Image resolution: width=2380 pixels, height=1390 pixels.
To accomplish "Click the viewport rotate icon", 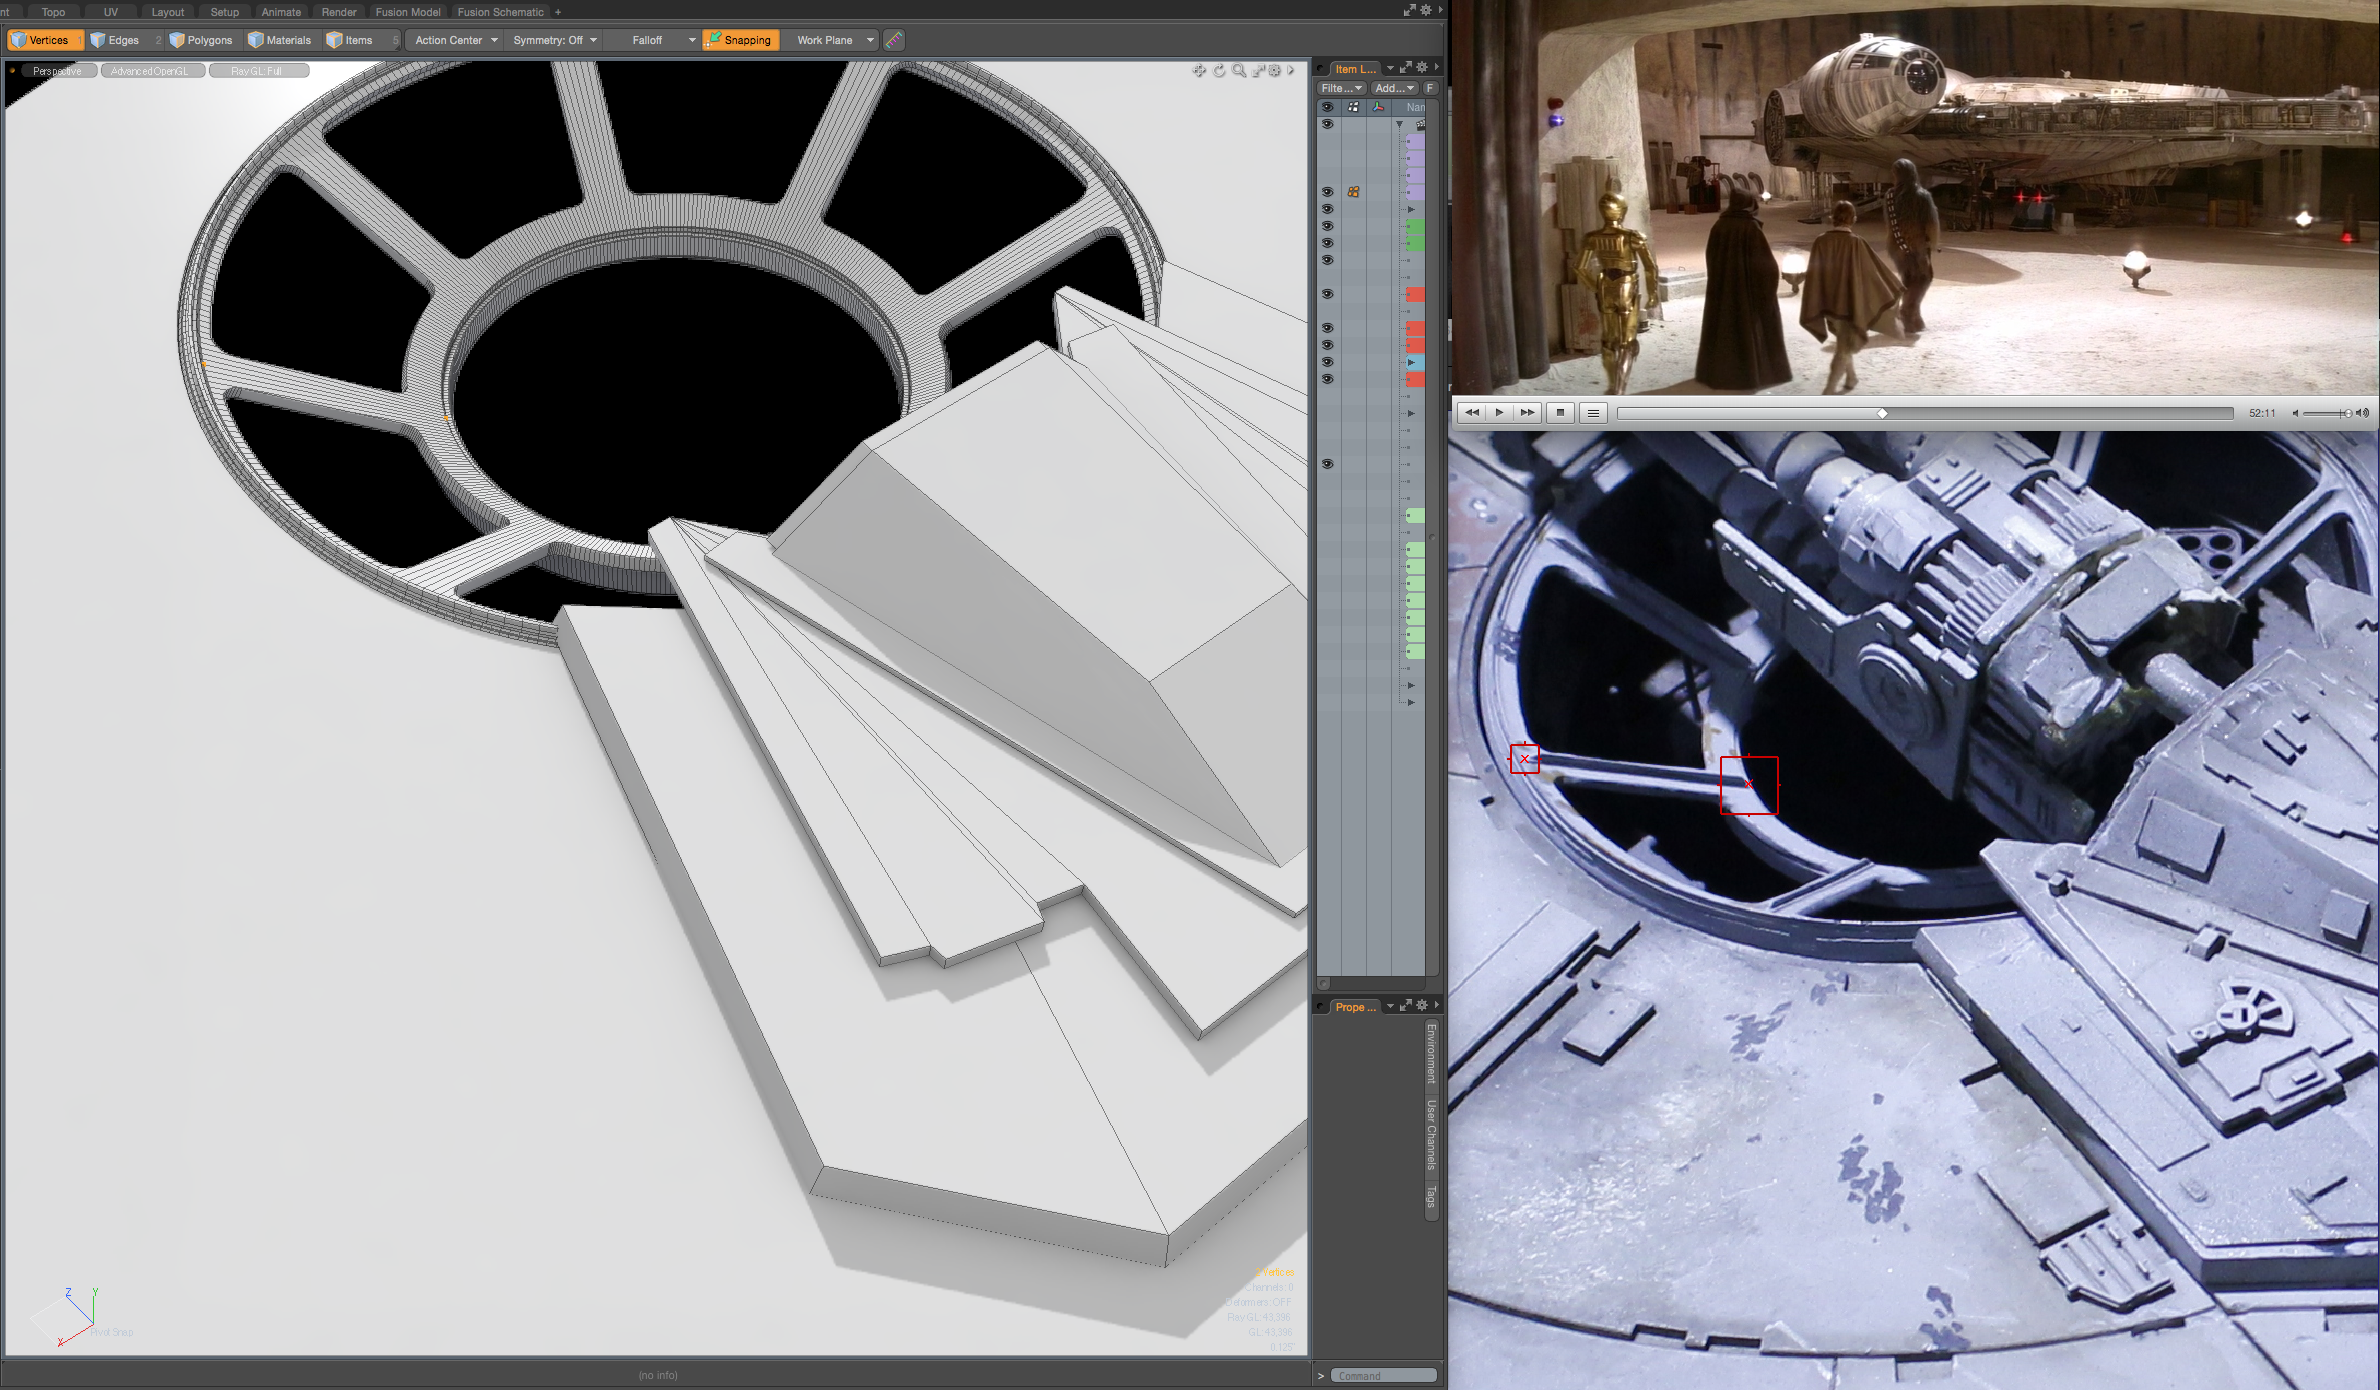I will 1219,70.
